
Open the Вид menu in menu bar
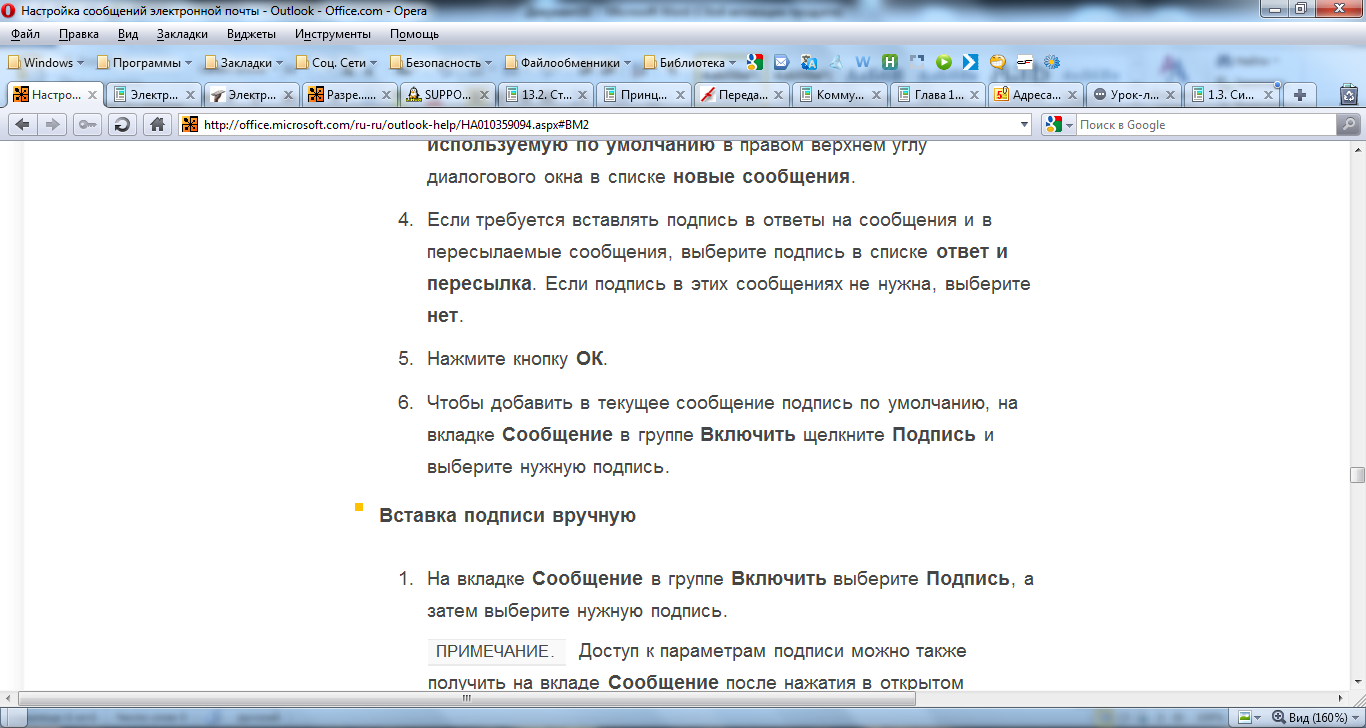(x=128, y=34)
